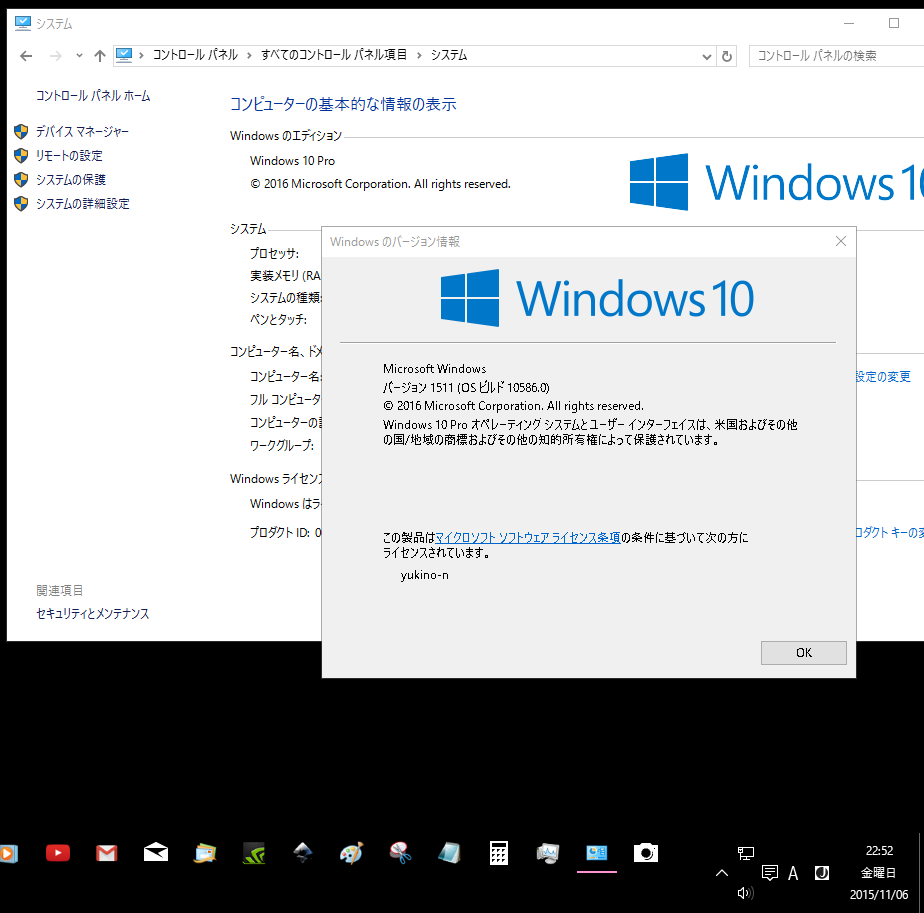This screenshot has height=913, width=924.
Task: Launch the white envelope Mail app
Action: pos(156,852)
